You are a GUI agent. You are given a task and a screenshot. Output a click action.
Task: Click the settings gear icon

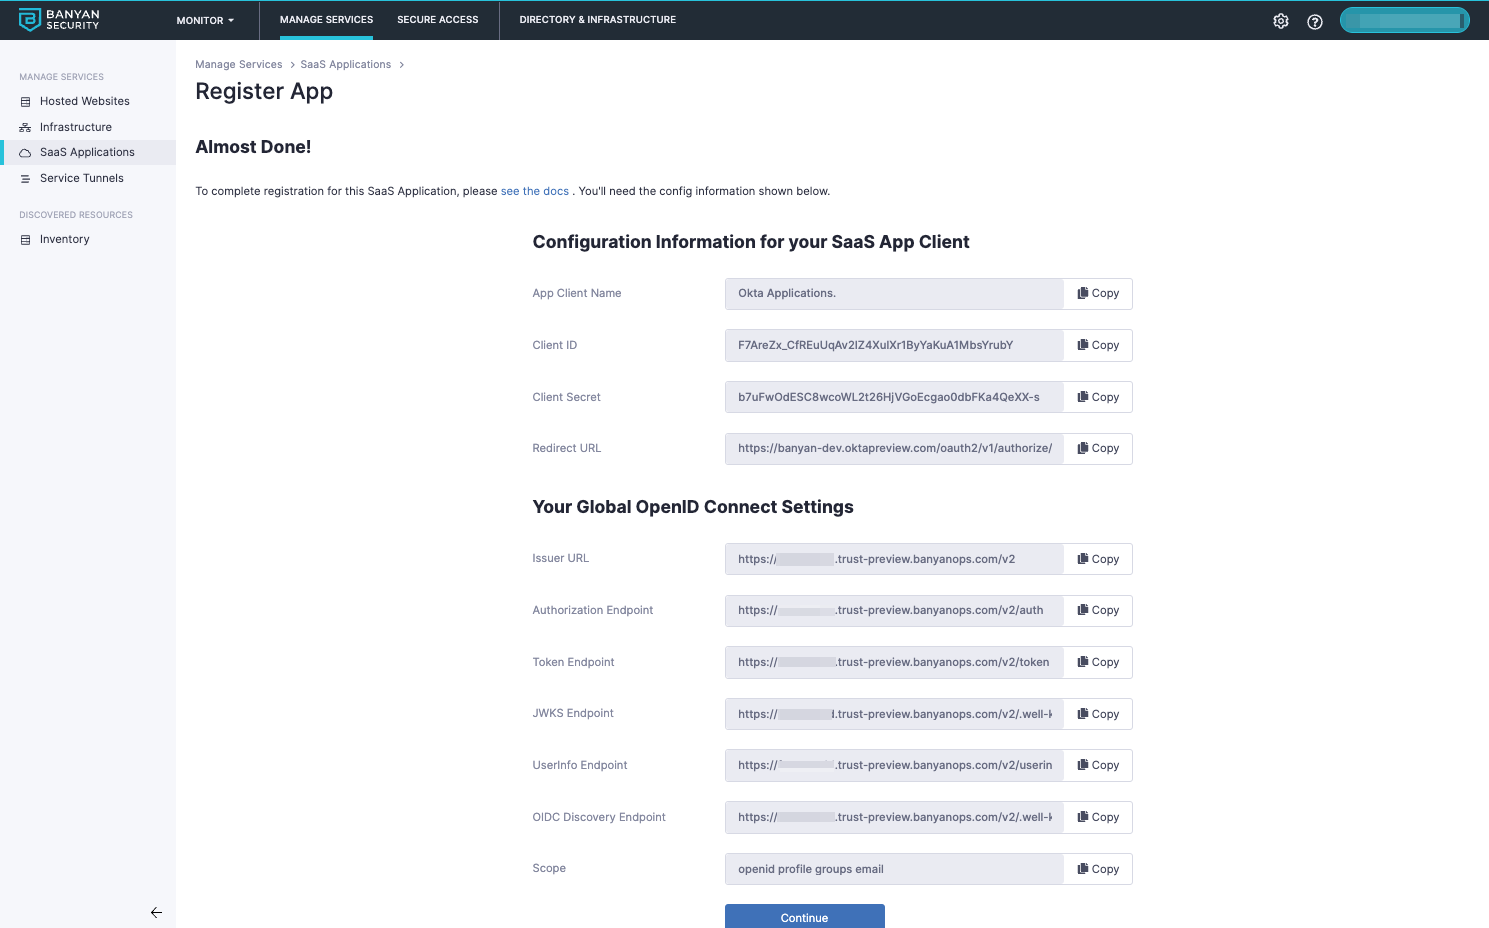(1280, 21)
